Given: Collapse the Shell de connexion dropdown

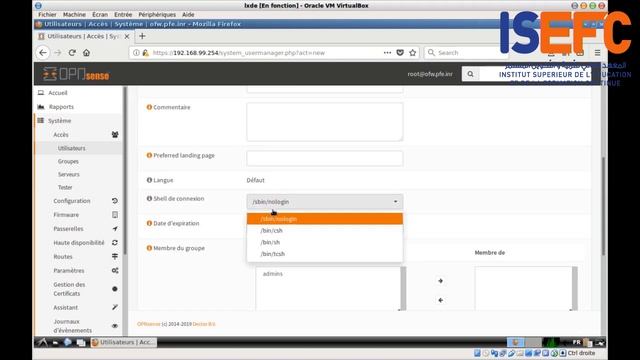Looking at the screenshot, I should click(x=325, y=202).
